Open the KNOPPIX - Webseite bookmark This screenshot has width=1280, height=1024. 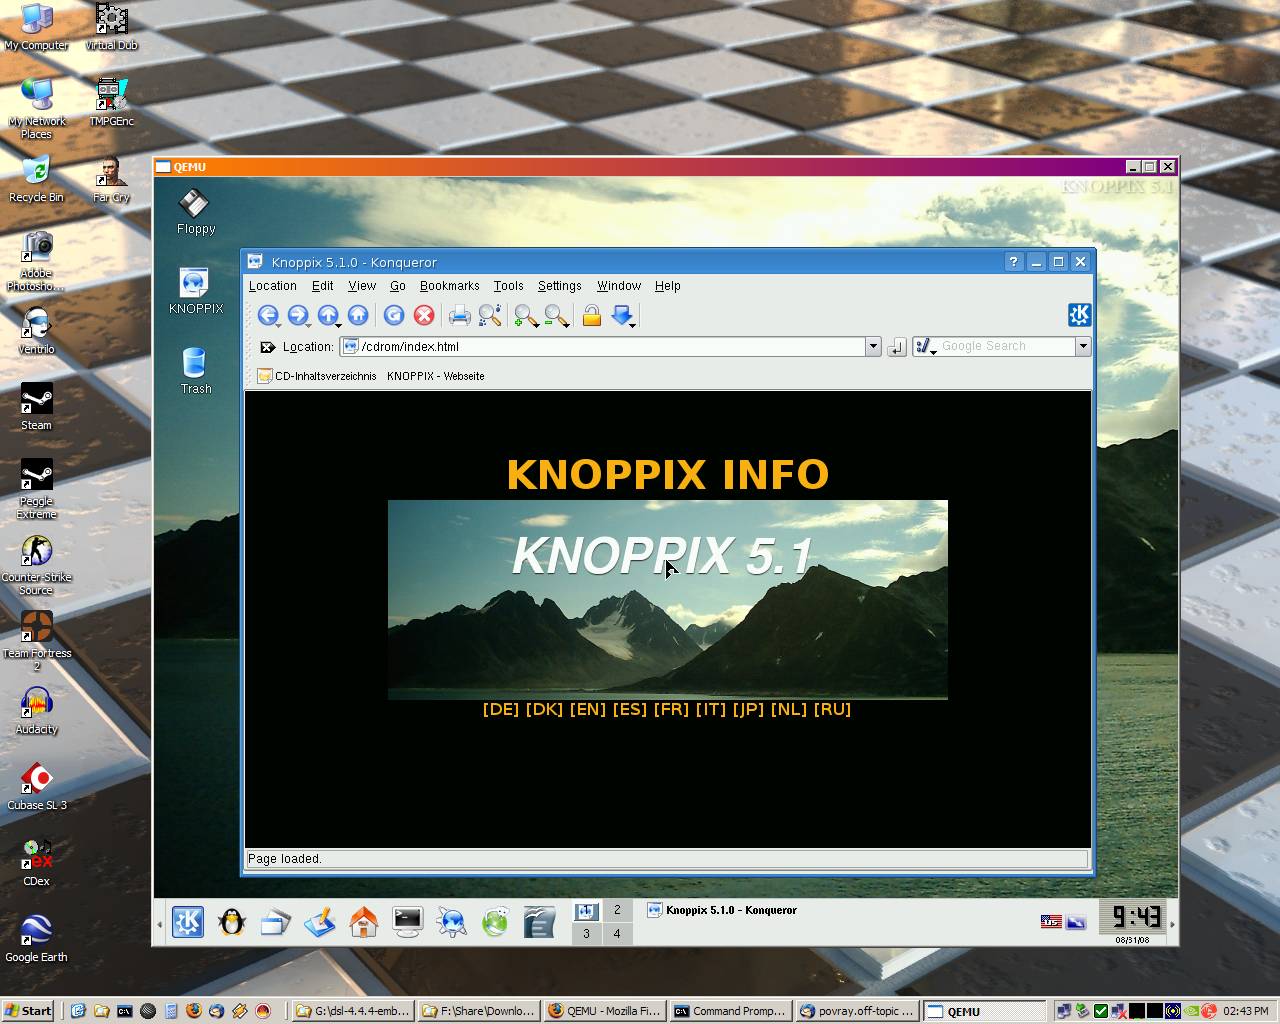[435, 376]
